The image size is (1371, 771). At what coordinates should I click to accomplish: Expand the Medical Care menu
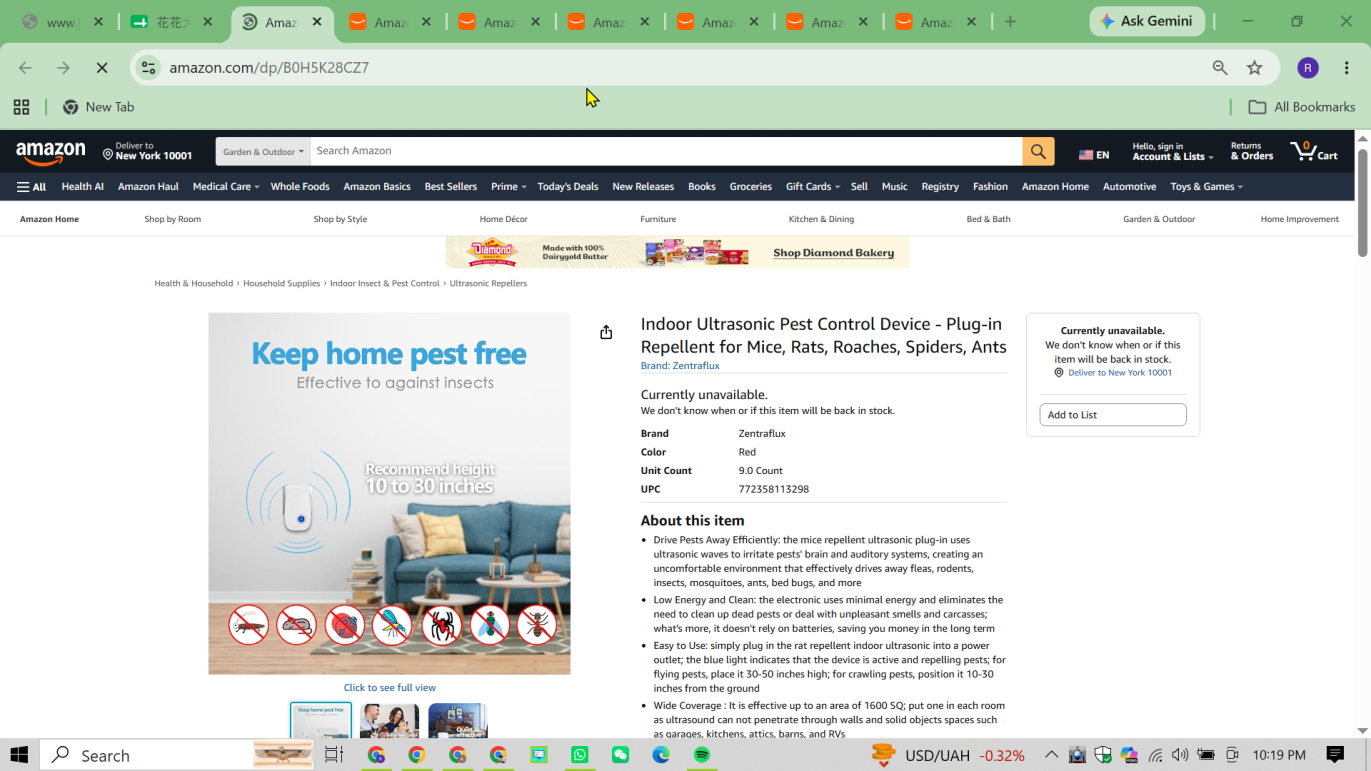click(225, 187)
